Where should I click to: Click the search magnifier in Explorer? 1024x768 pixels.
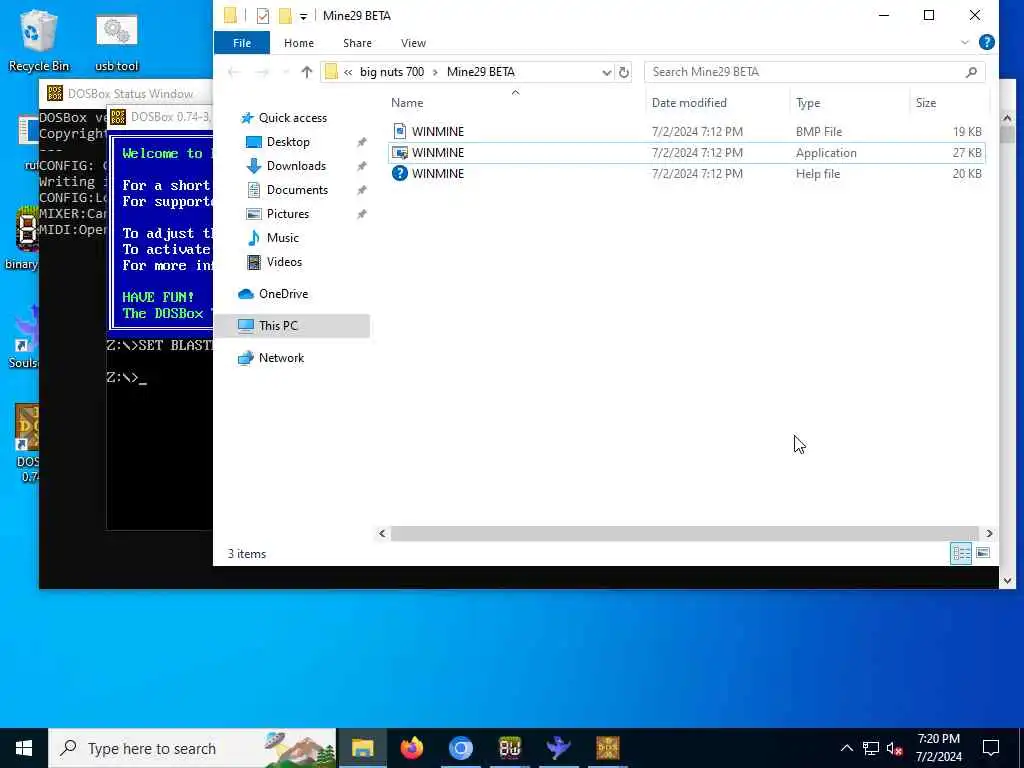[971, 72]
